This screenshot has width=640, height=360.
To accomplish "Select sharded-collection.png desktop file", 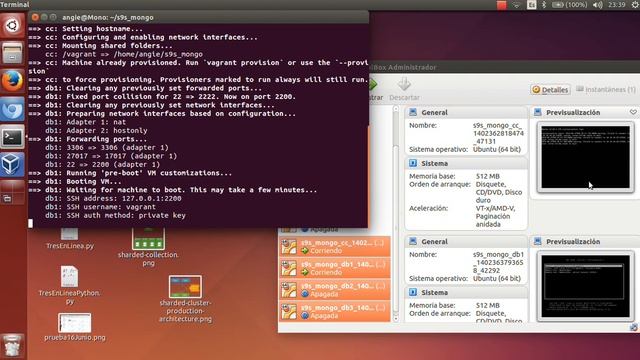I will point(148,246).
